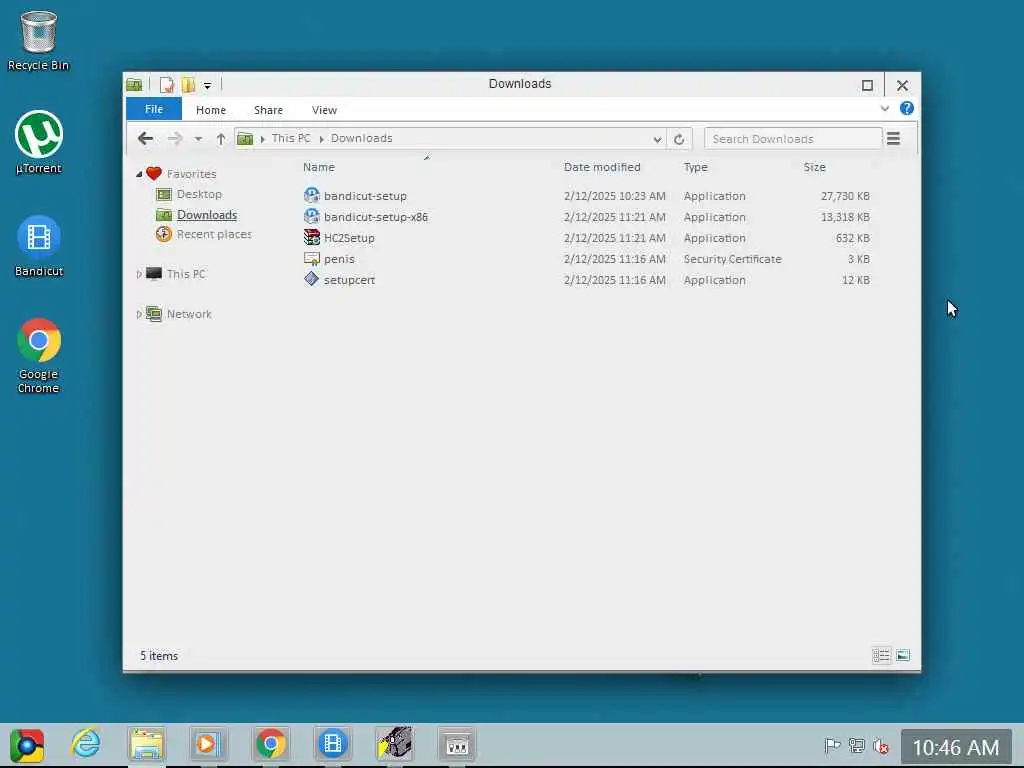
Task: Click the muted volume tray icon
Action: pyautogui.click(x=881, y=745)
